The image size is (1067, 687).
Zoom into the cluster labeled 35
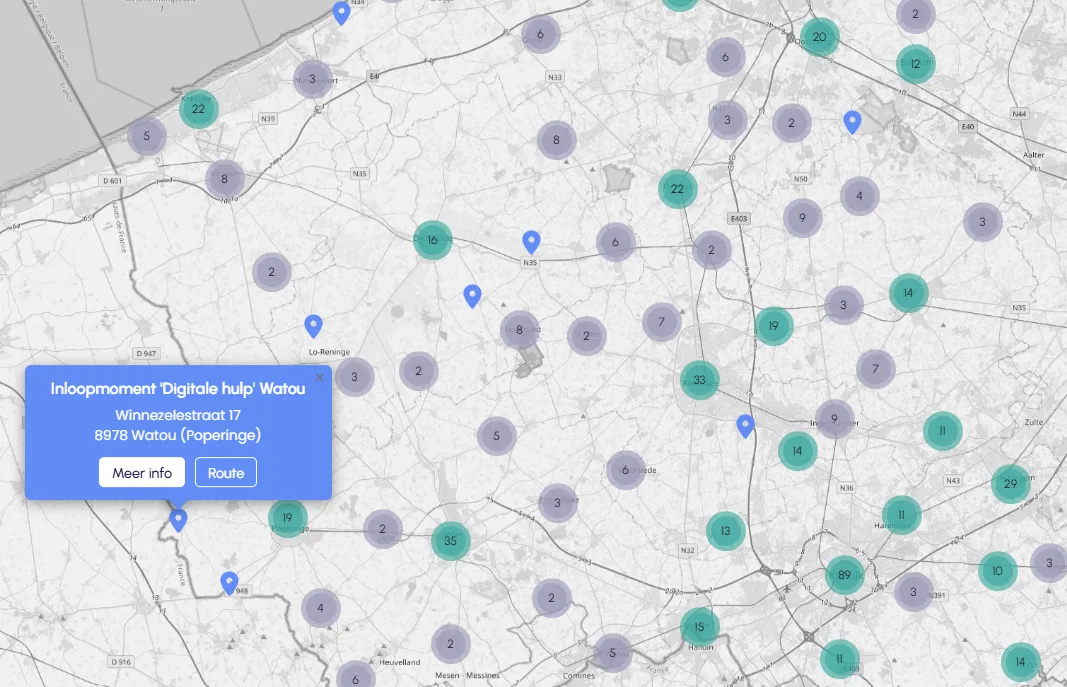pos(450,541)
